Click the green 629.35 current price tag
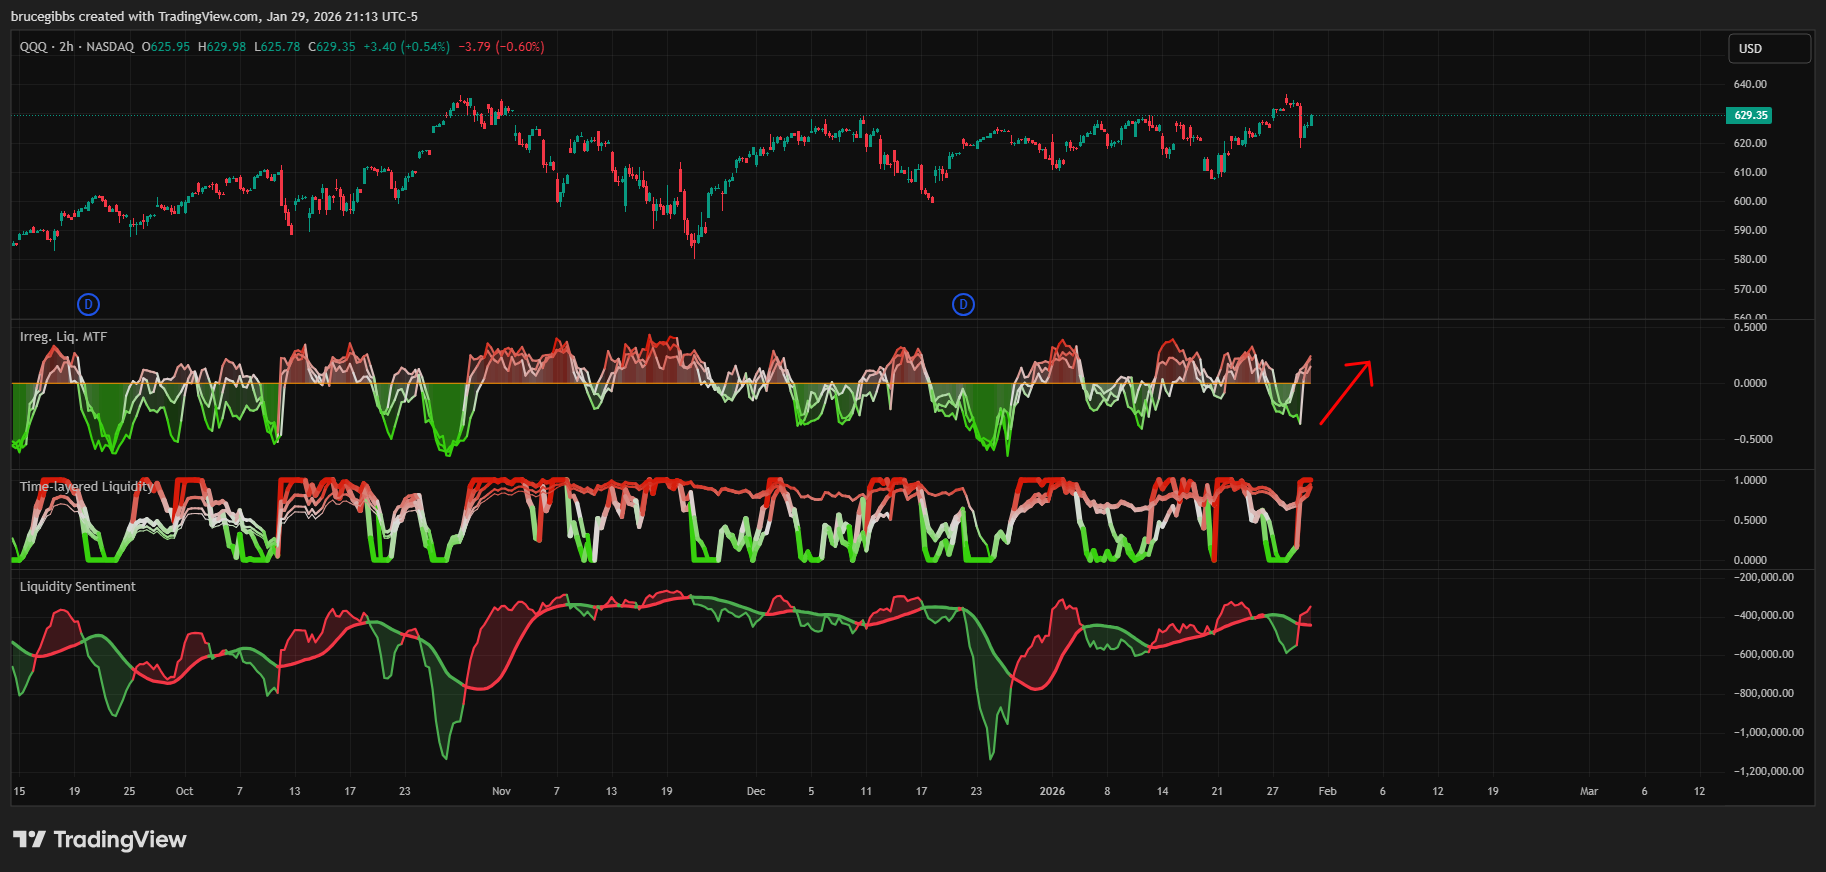This screenshot has height=872, width=1826. pyautogui.click(x=1749, y=115)
